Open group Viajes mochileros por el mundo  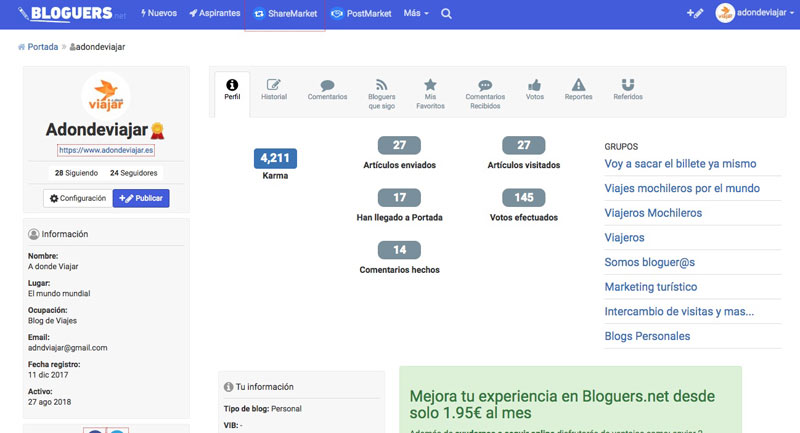pos(682,188)
